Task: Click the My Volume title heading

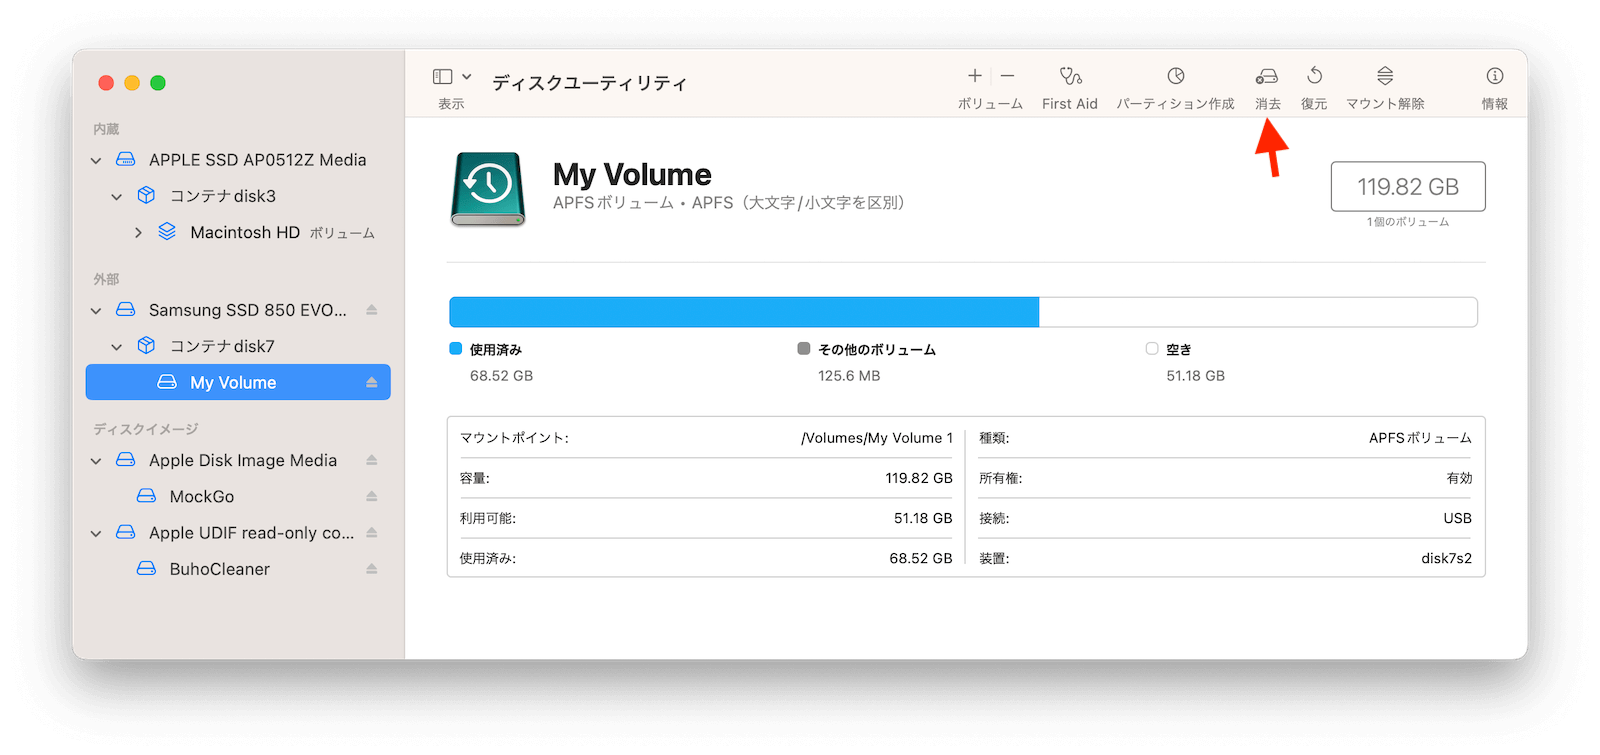Action: (632, 175)
